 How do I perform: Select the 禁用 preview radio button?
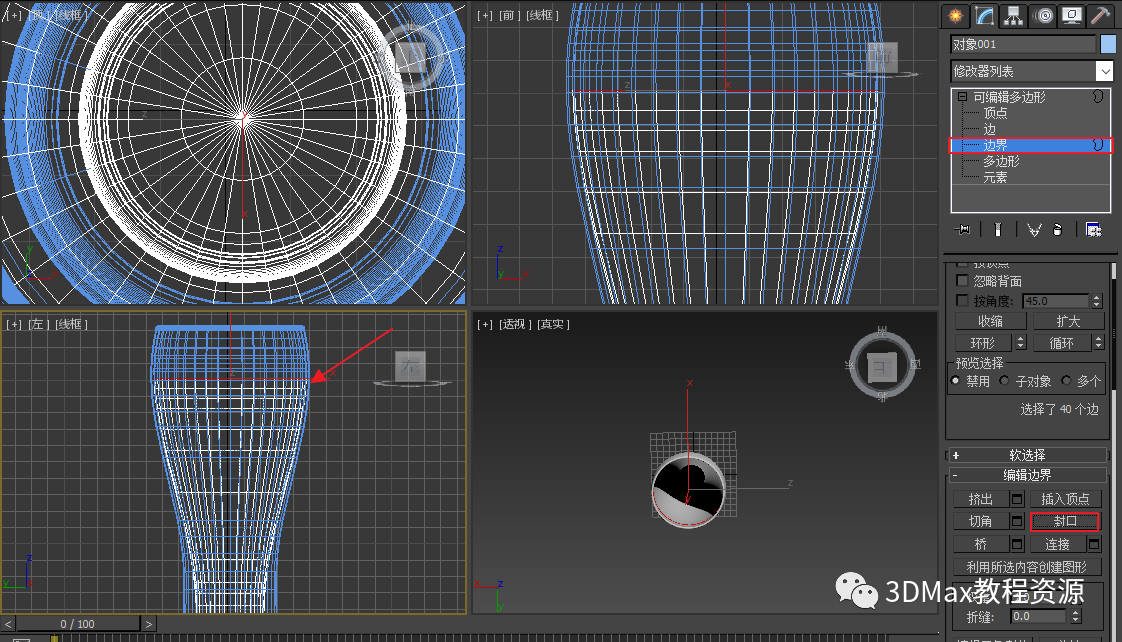tap(955, 381)
